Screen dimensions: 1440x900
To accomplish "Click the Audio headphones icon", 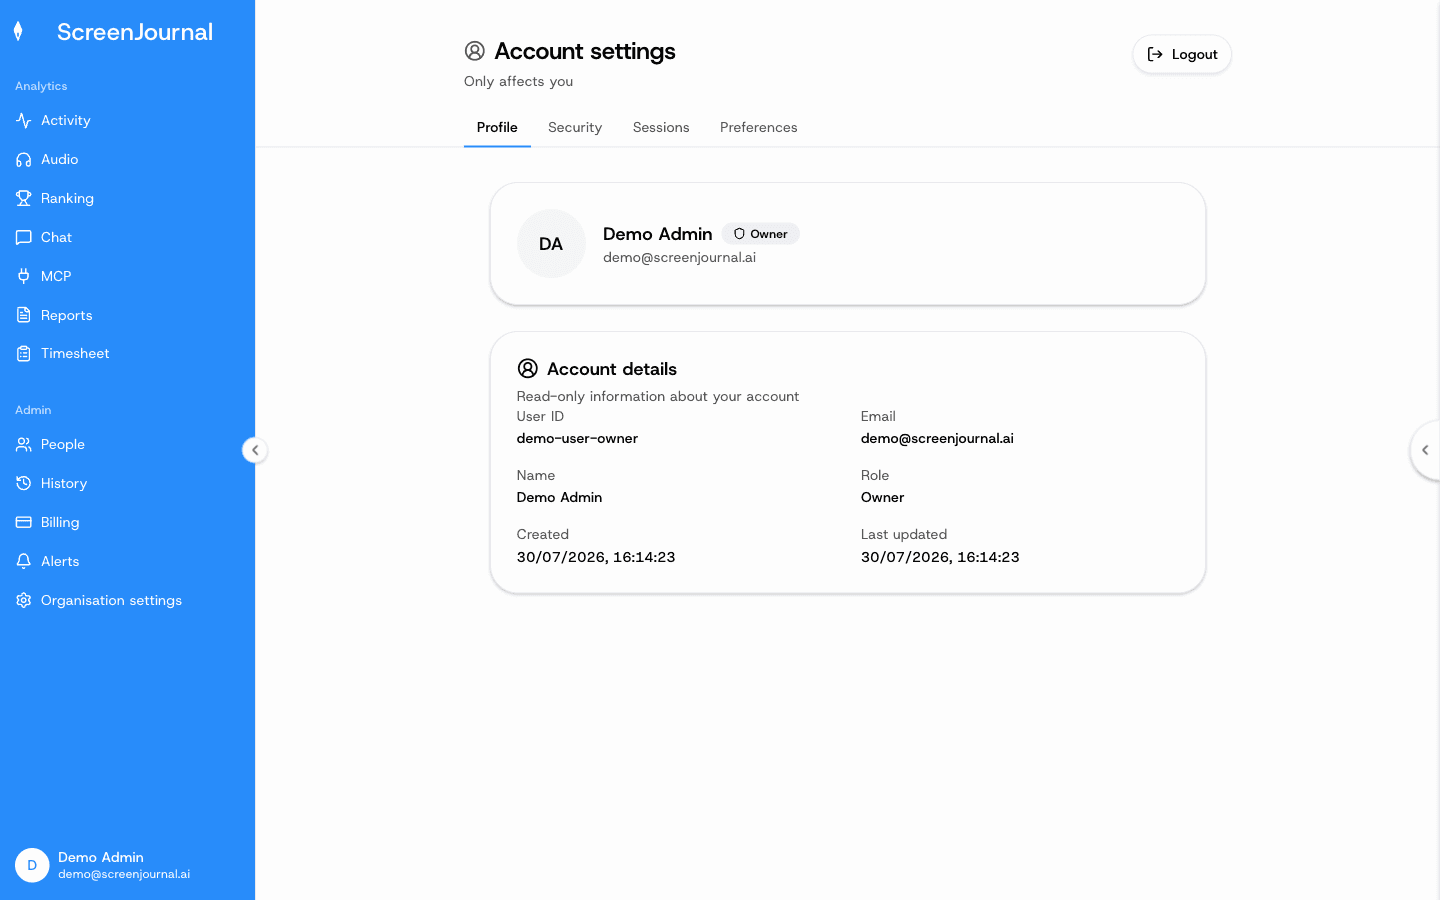I will (x=24, y=159).
